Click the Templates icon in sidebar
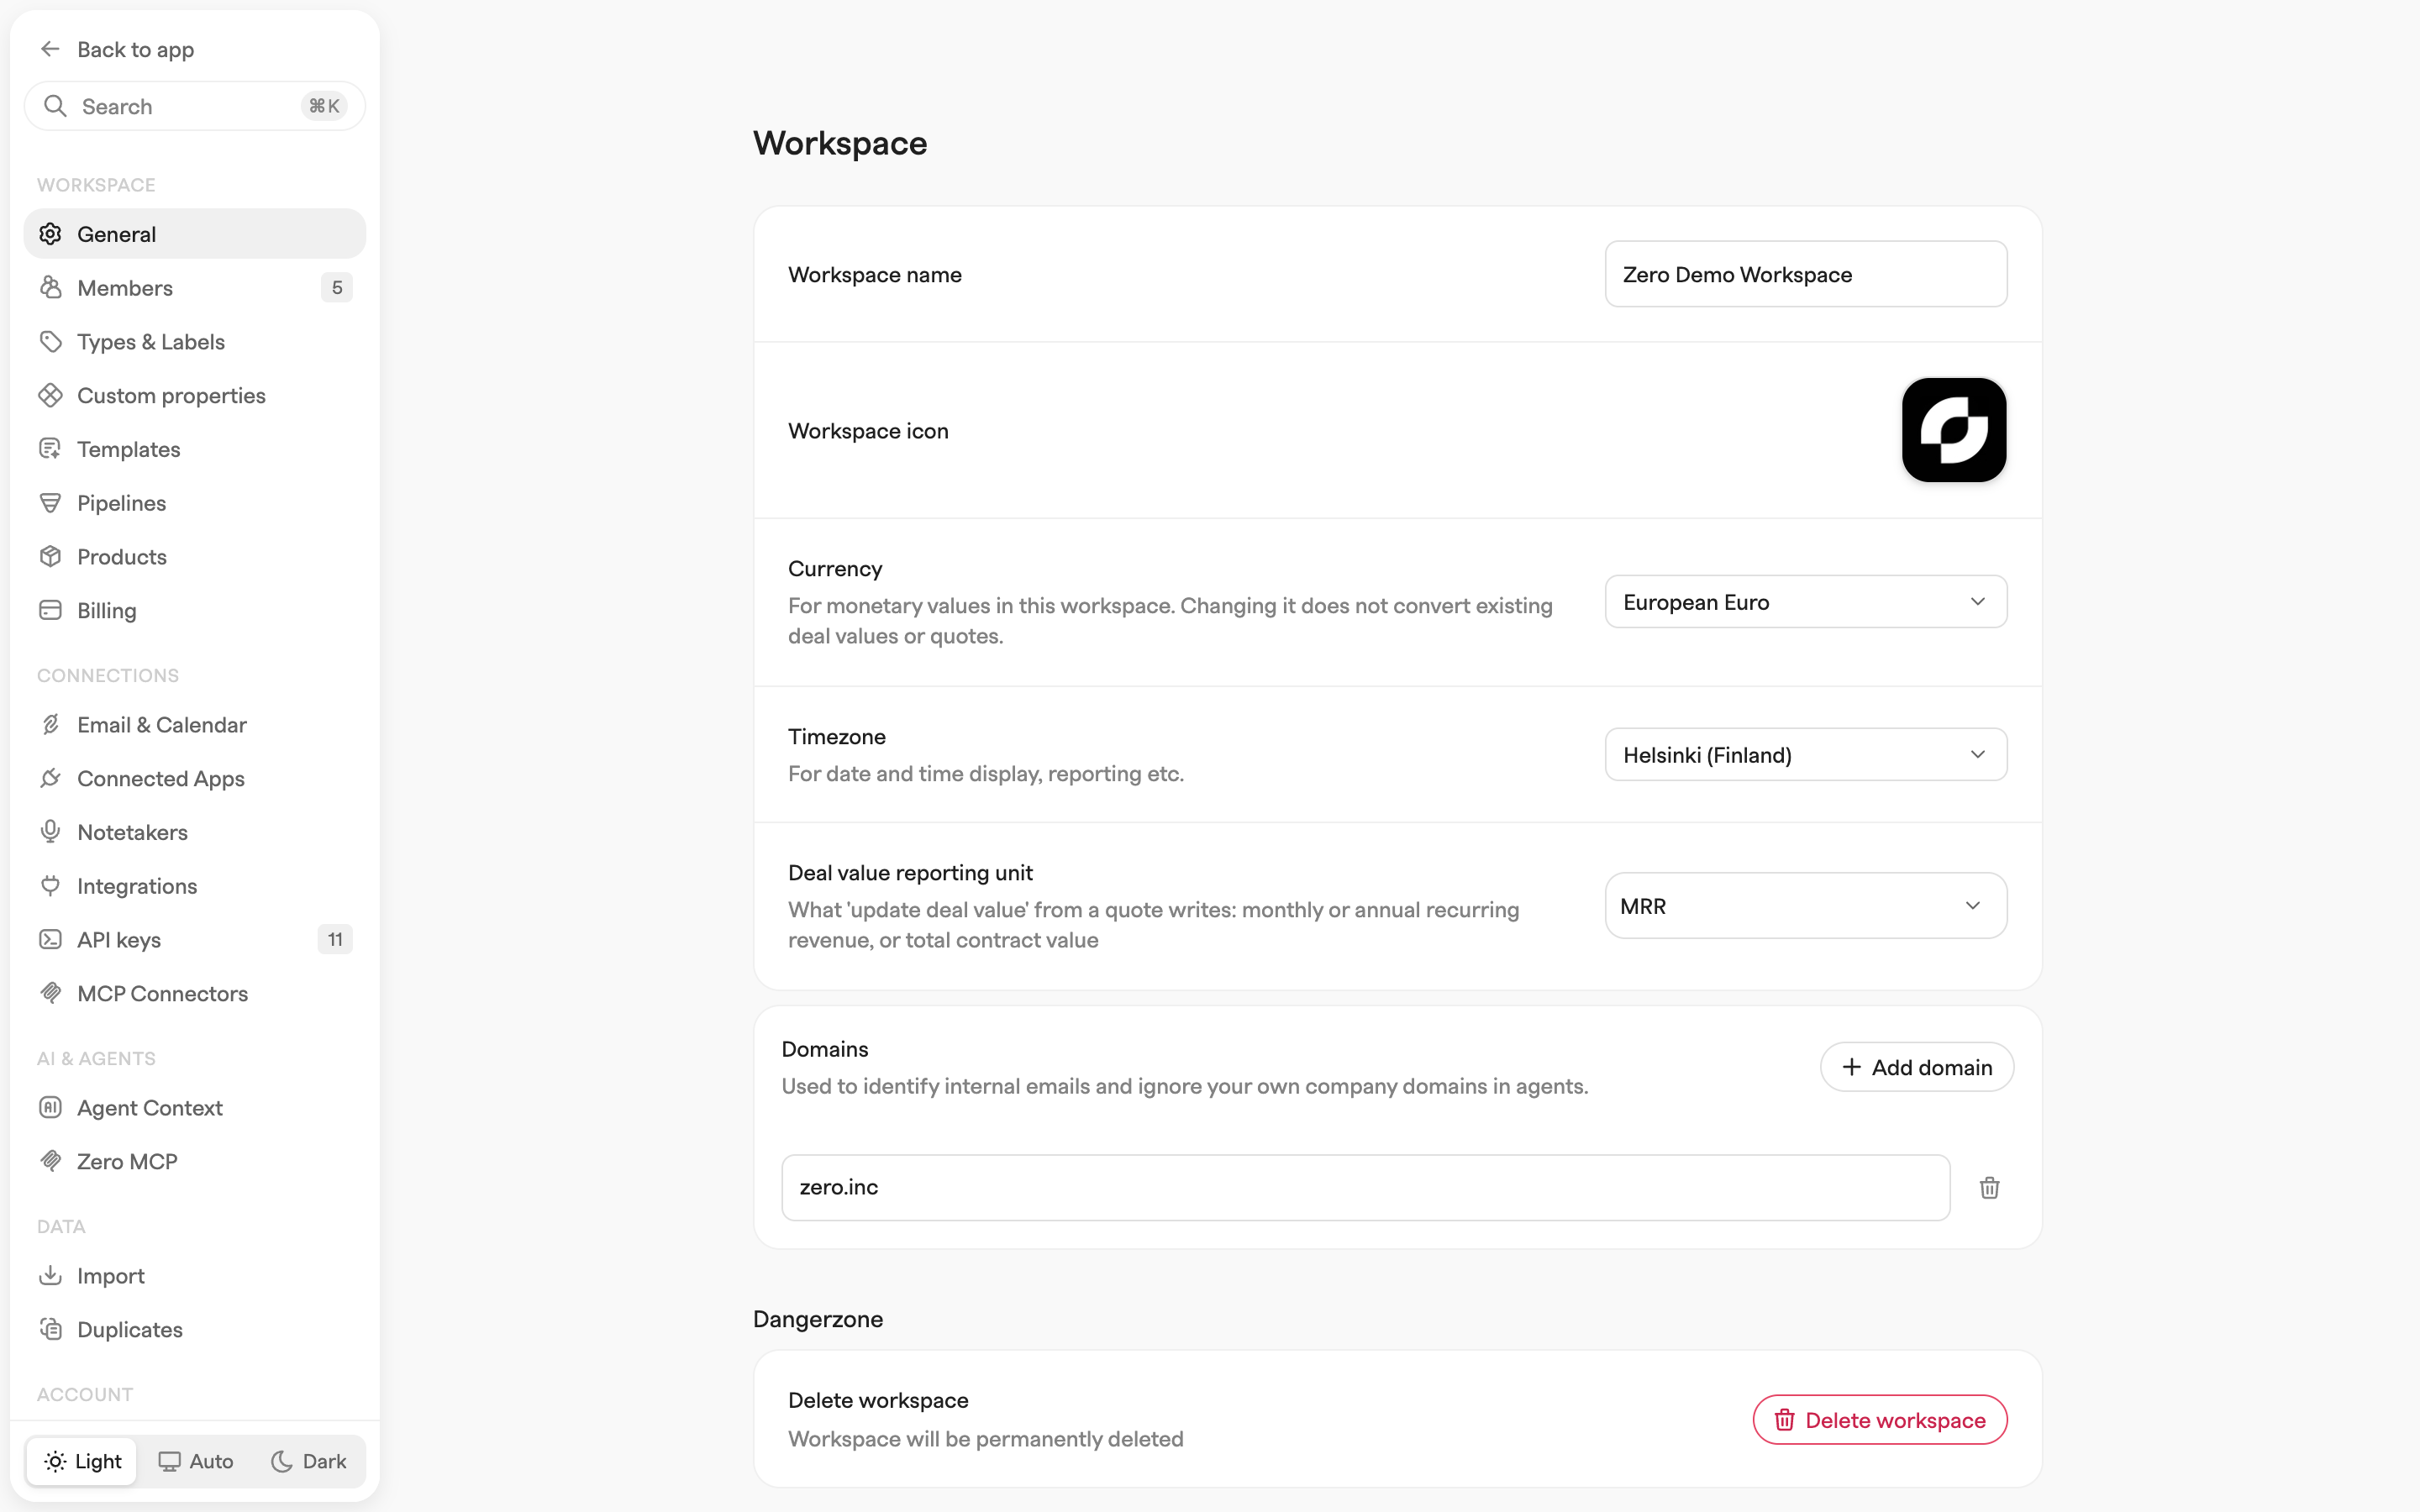 click(x=51, y=449)
